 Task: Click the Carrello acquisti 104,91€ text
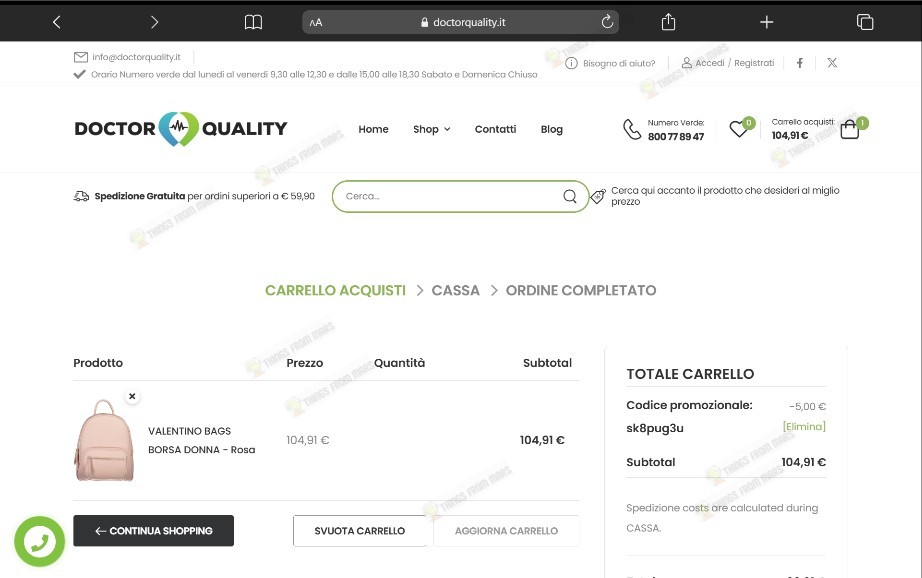(803, 129)
